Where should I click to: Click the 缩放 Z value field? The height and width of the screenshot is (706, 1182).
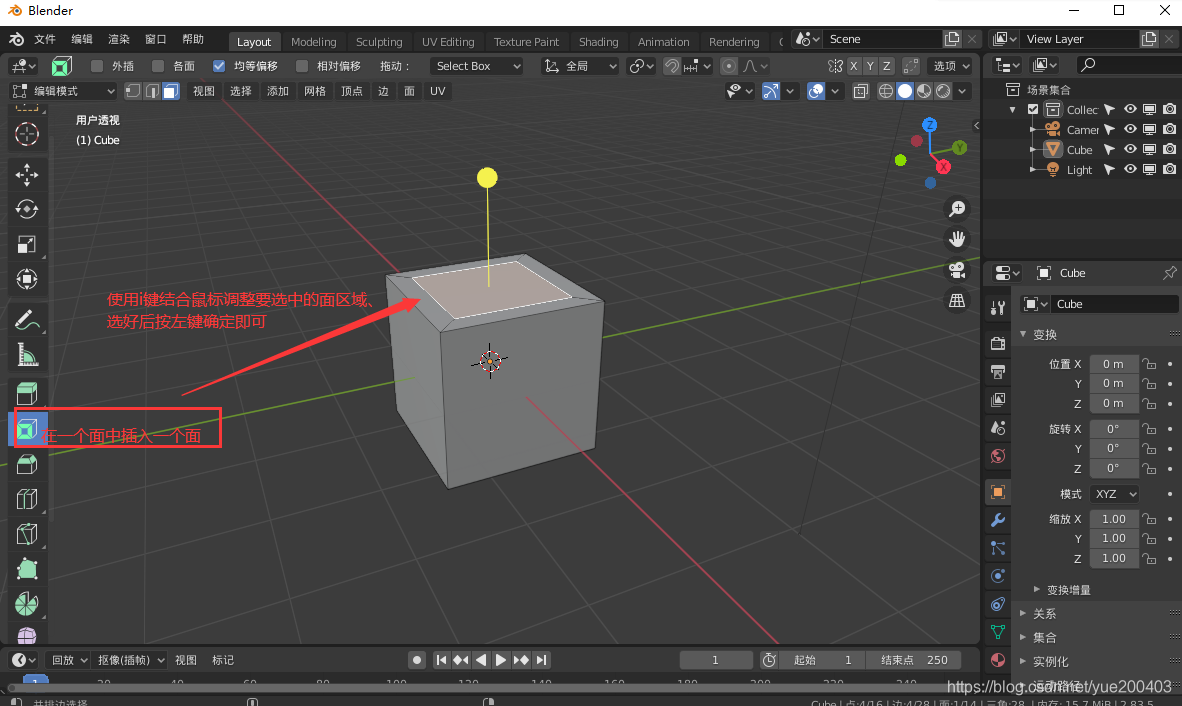(x=1113, y=558)
